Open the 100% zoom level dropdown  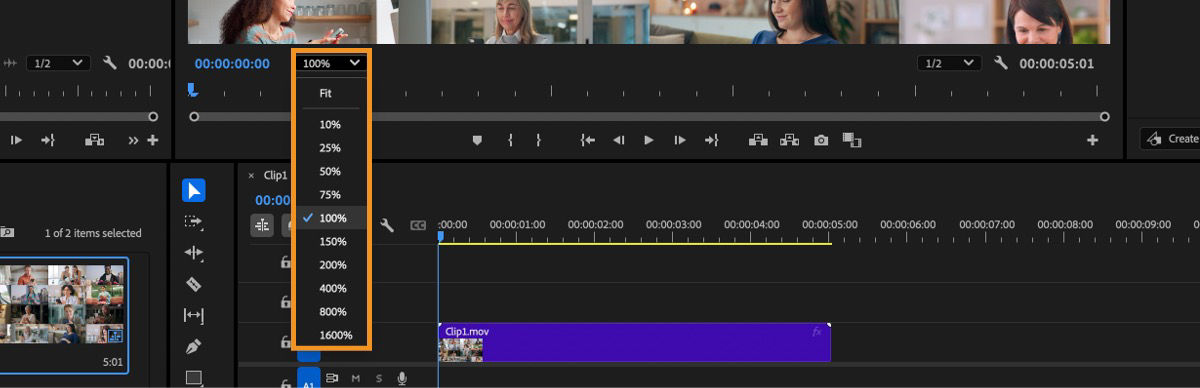pyautogui.click(x=332, y=63)
